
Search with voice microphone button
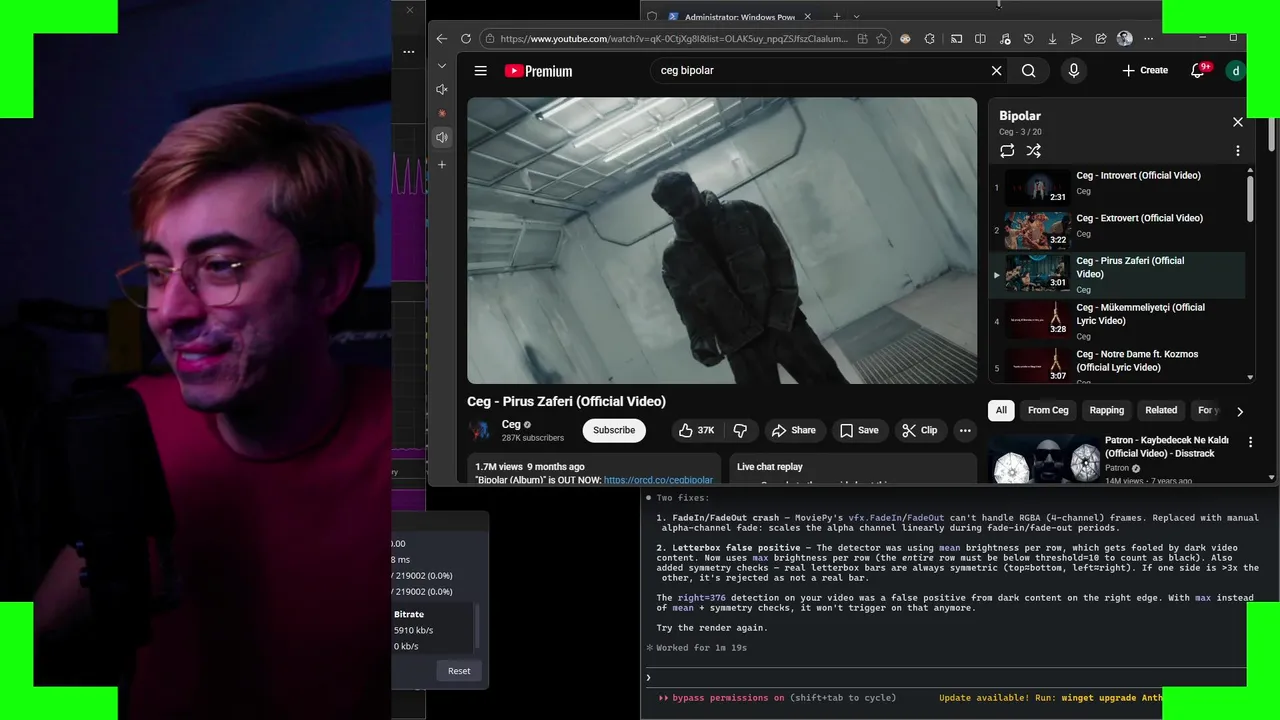pos(1073,71)
